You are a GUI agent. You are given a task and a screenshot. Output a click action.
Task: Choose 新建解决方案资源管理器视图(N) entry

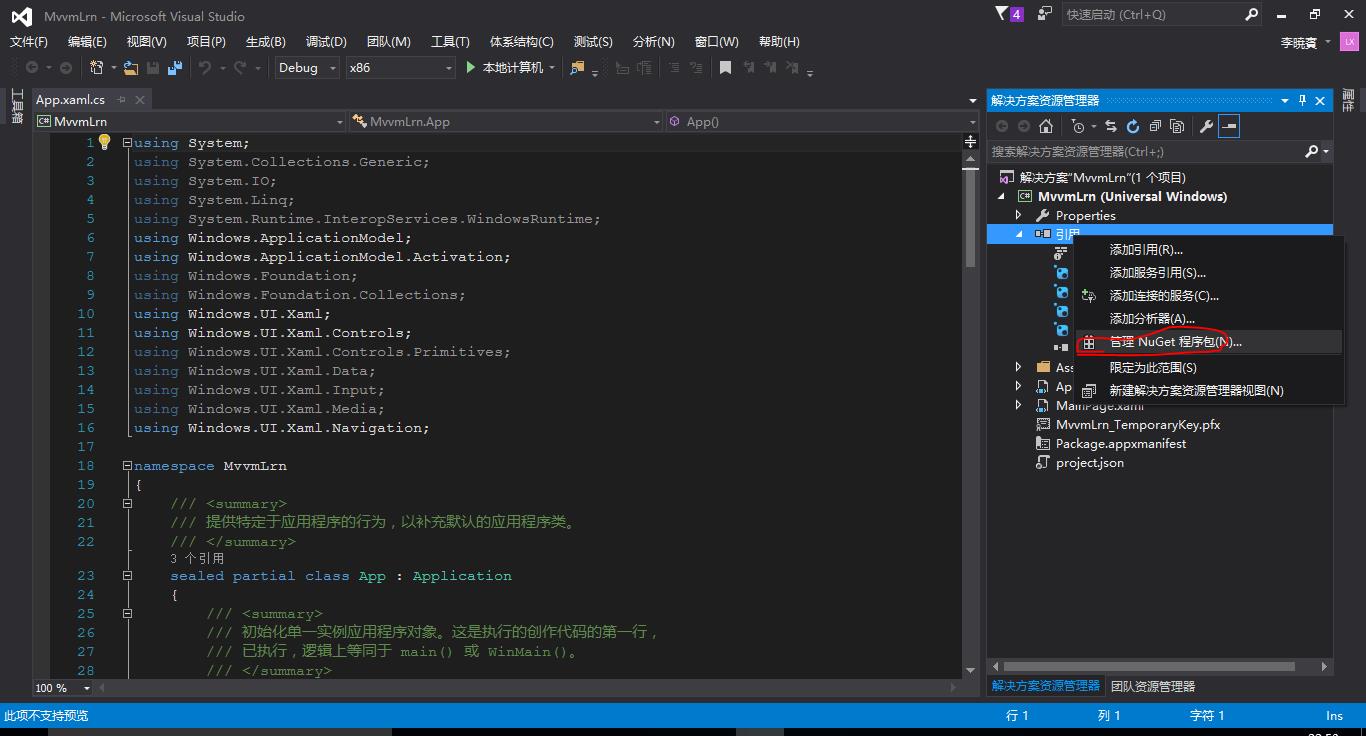point(1208,390)
